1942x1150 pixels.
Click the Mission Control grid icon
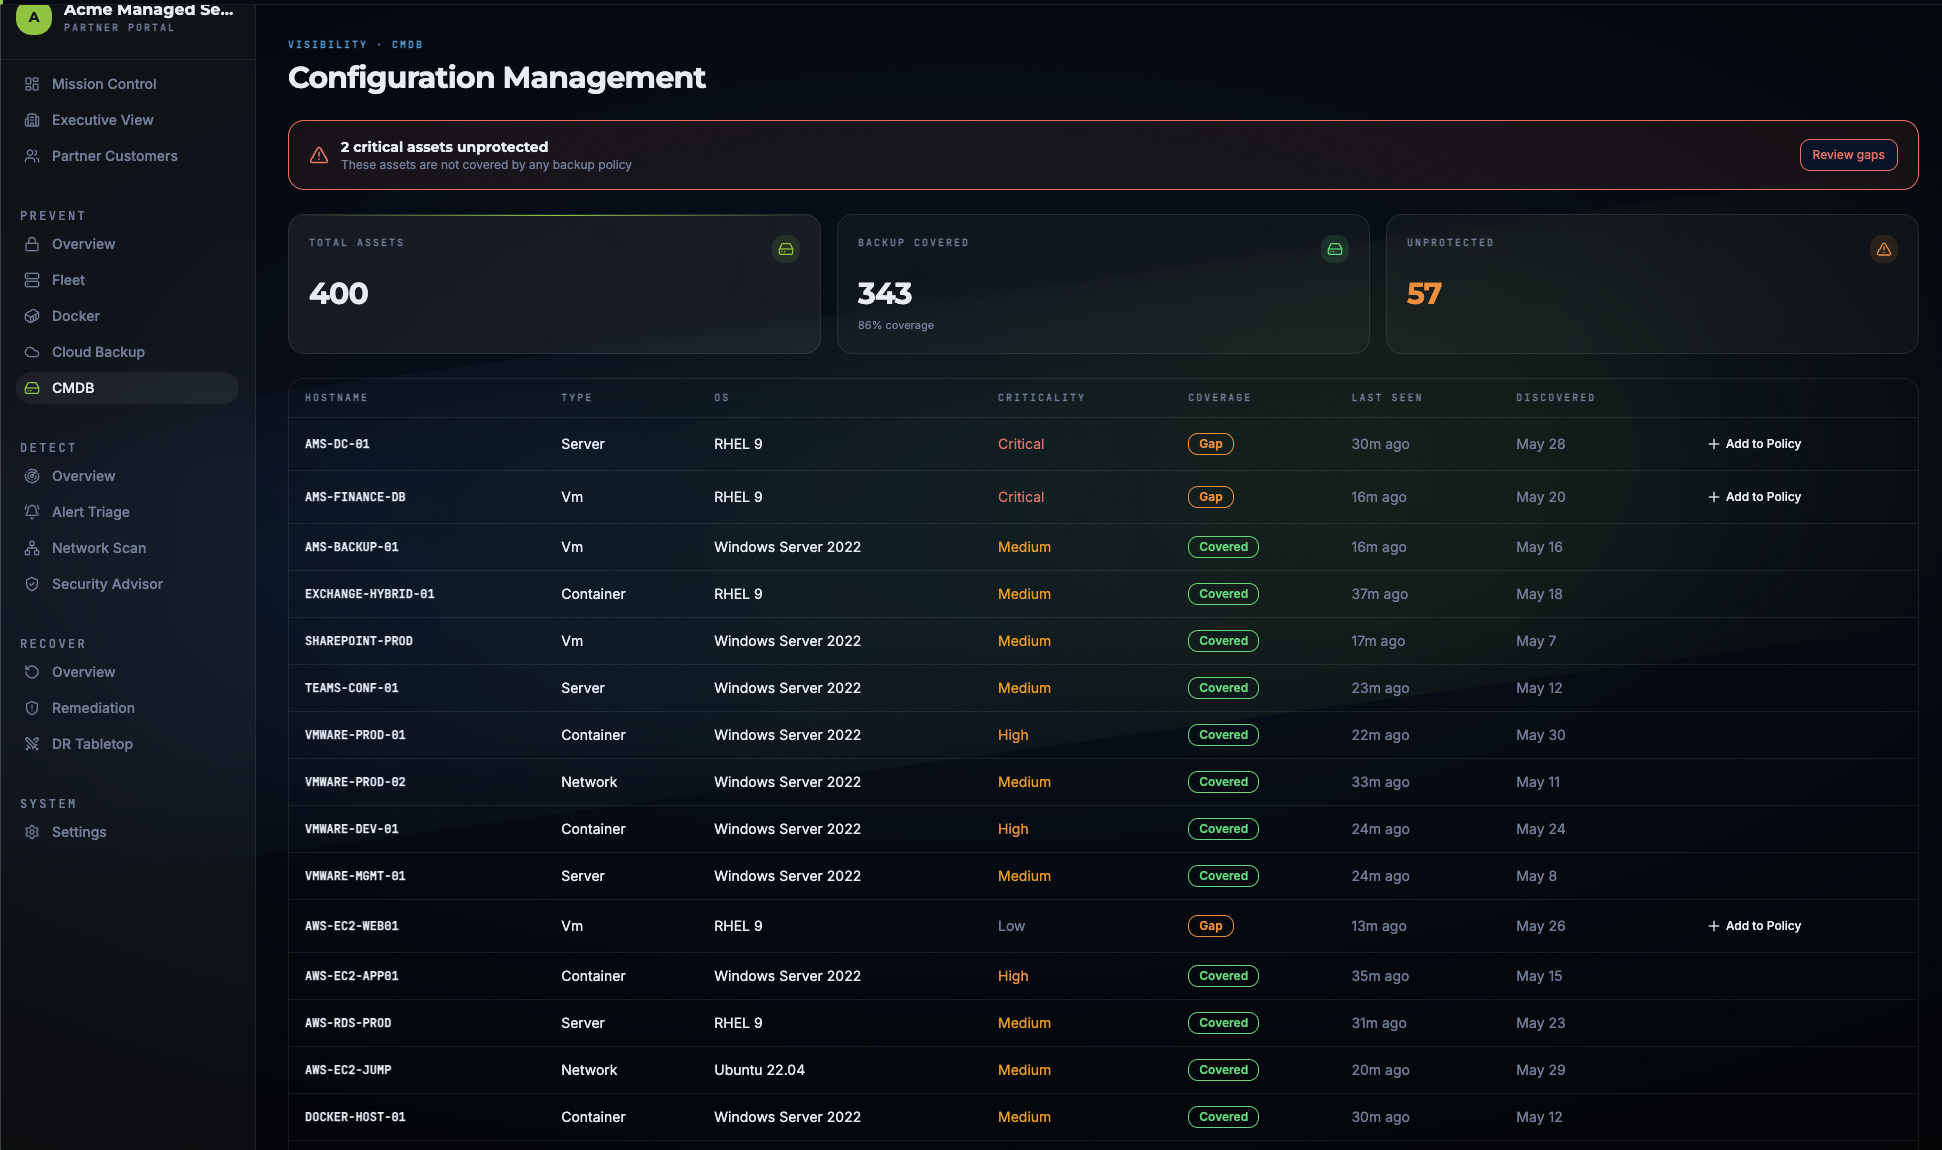tap(32, 84)
